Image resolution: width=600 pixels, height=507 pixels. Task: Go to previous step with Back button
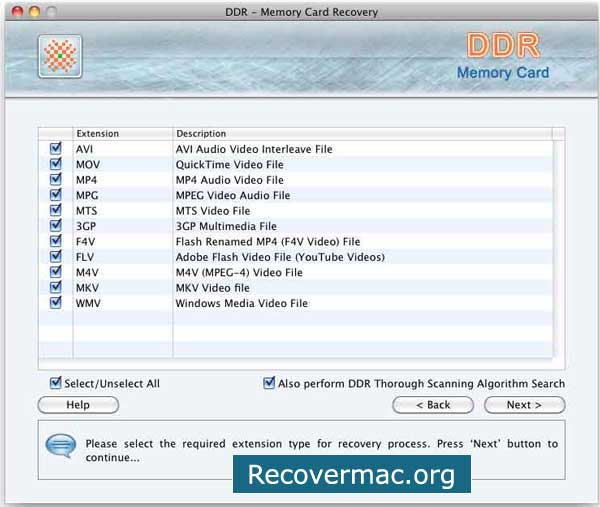point(433,405)
